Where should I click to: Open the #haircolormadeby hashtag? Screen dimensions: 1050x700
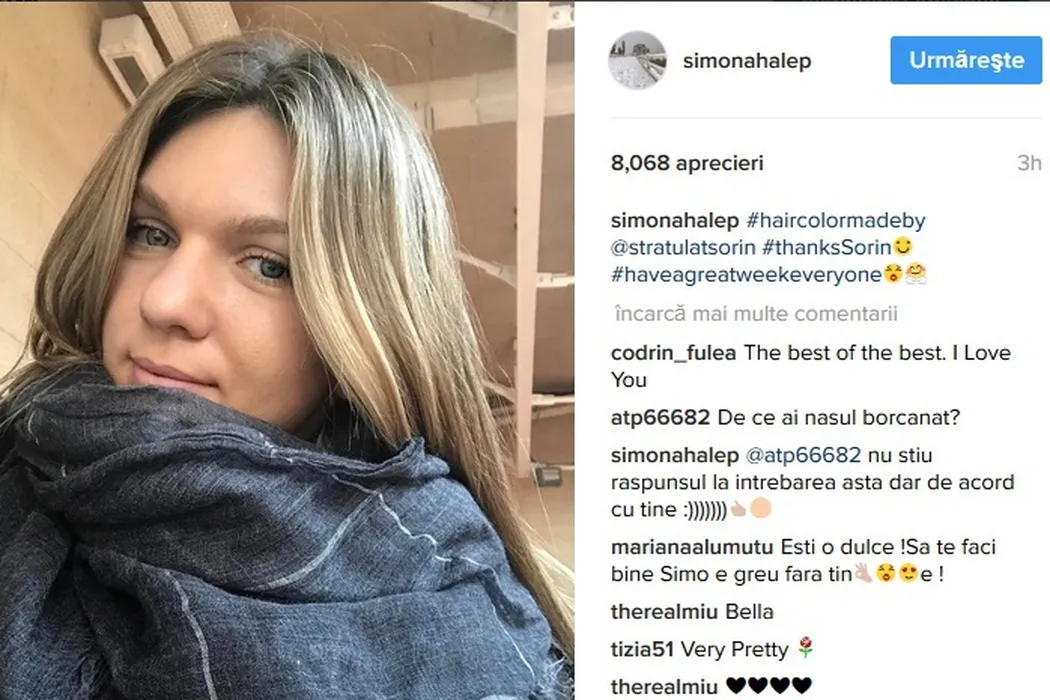836,220
